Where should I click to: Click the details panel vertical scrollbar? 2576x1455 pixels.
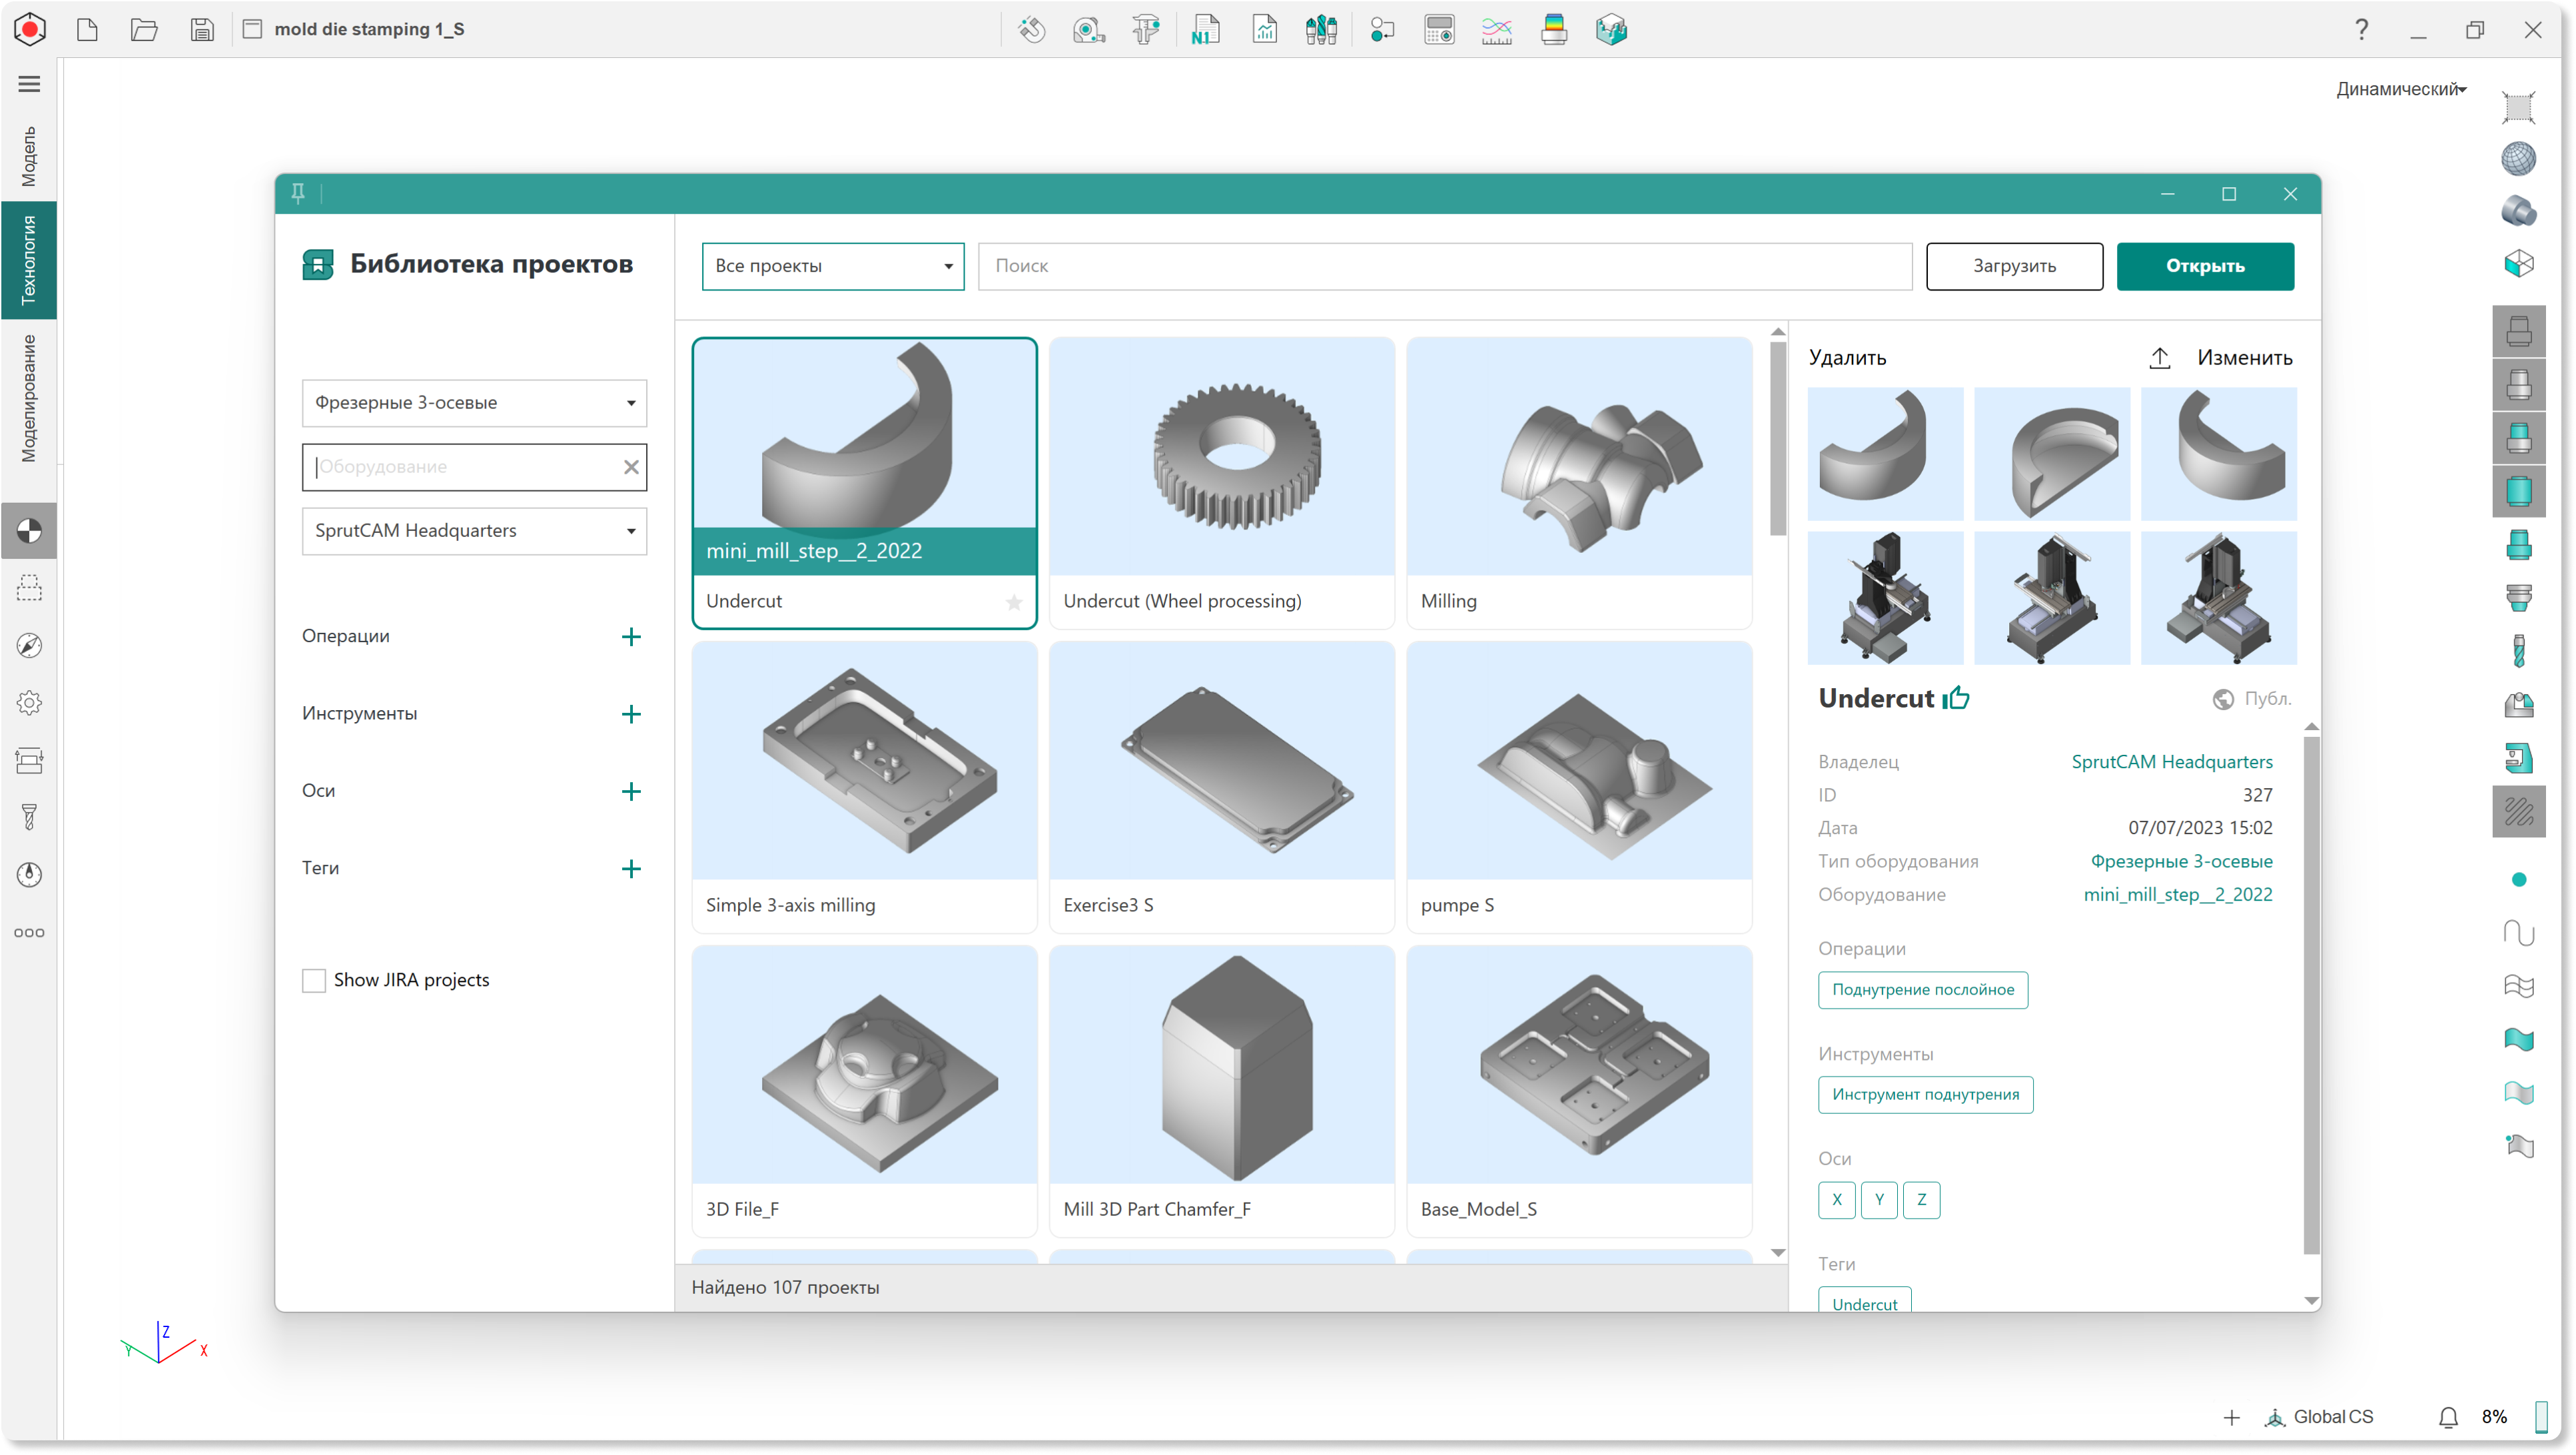2310,996
